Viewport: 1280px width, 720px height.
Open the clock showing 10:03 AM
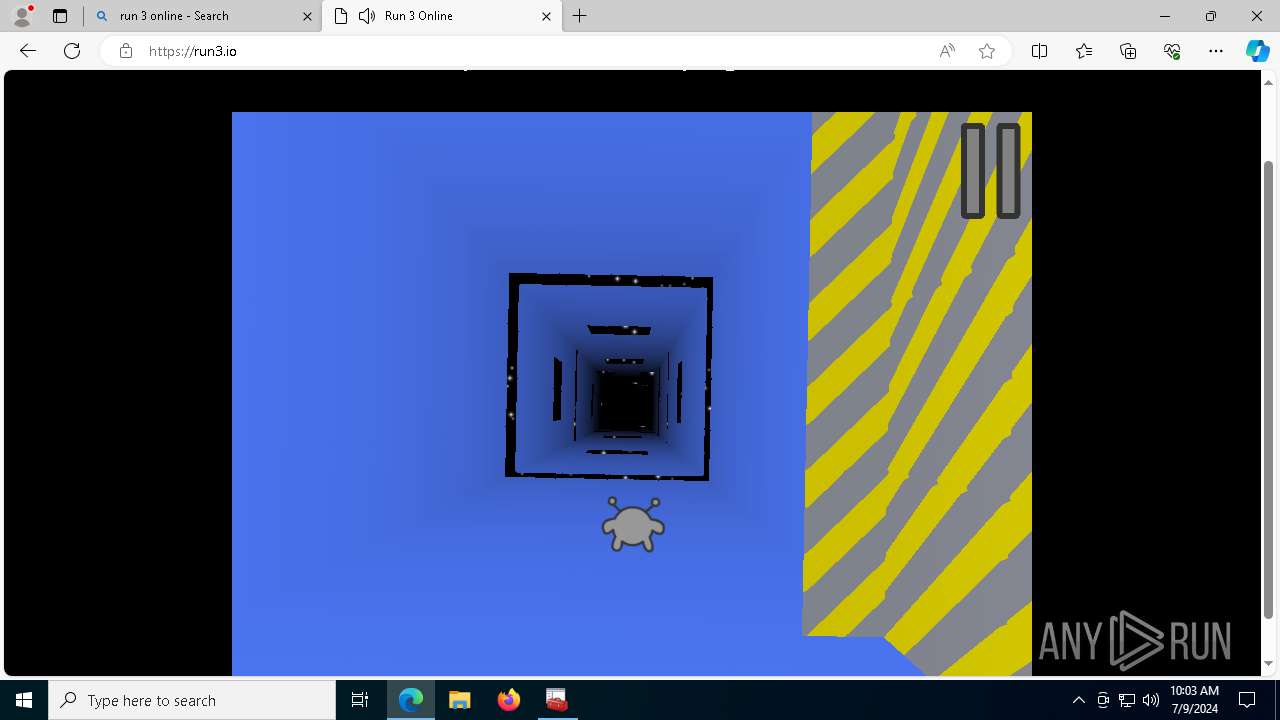[x=1194, y=700]
